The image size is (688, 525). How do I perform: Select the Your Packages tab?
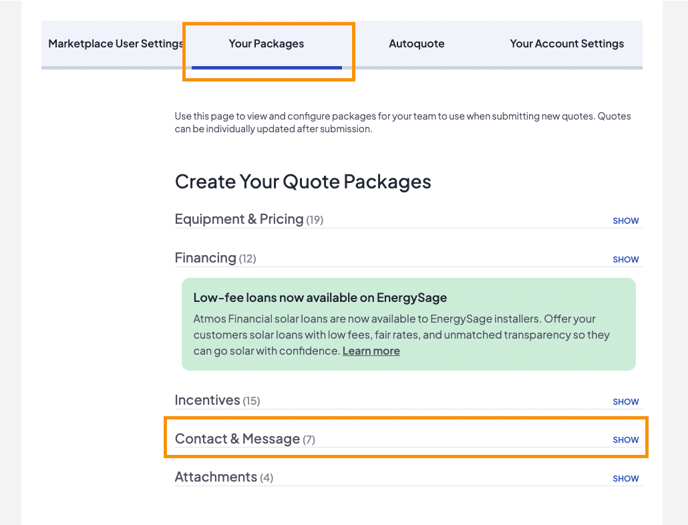point(266,44)
